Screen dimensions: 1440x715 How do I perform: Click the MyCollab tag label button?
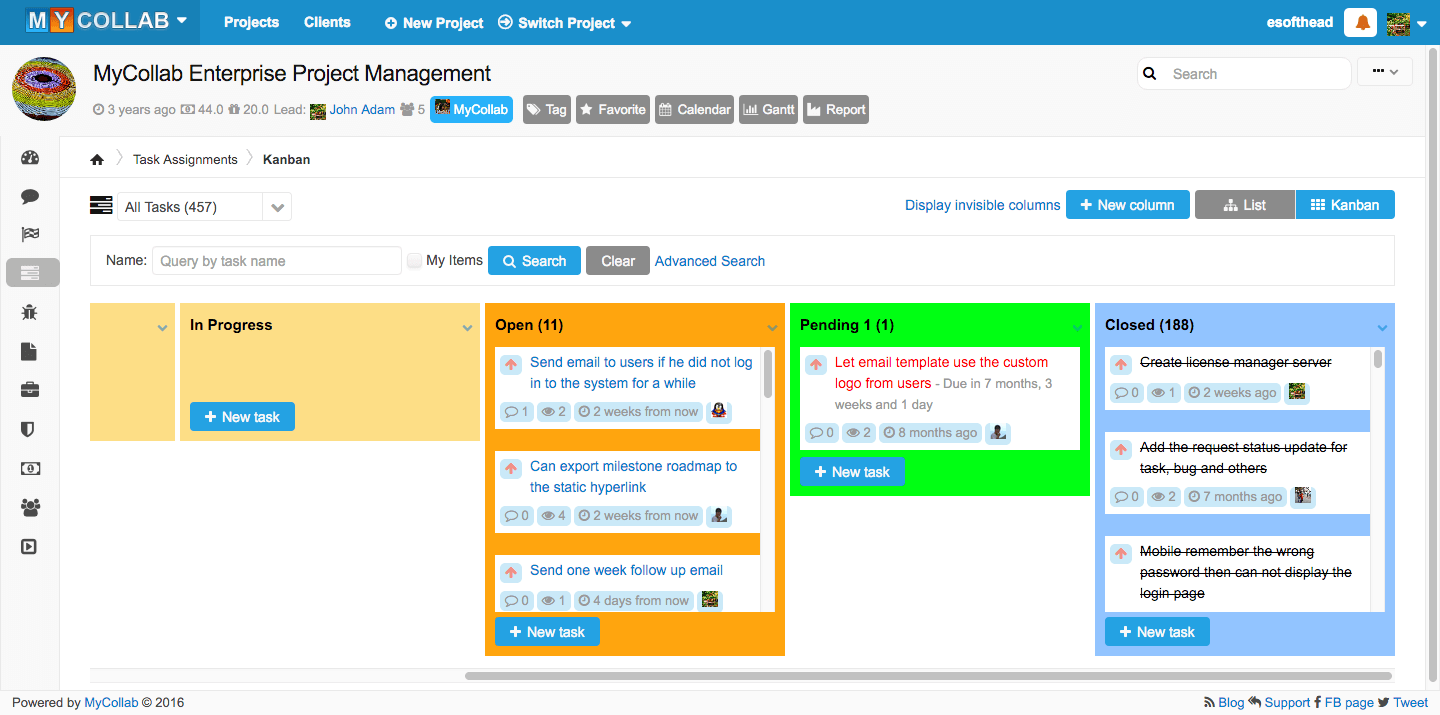pos(470,109)
